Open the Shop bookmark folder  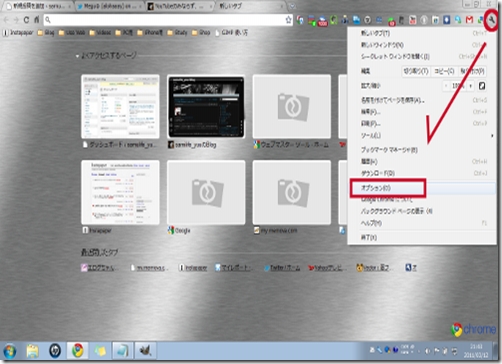coord(201,33)
